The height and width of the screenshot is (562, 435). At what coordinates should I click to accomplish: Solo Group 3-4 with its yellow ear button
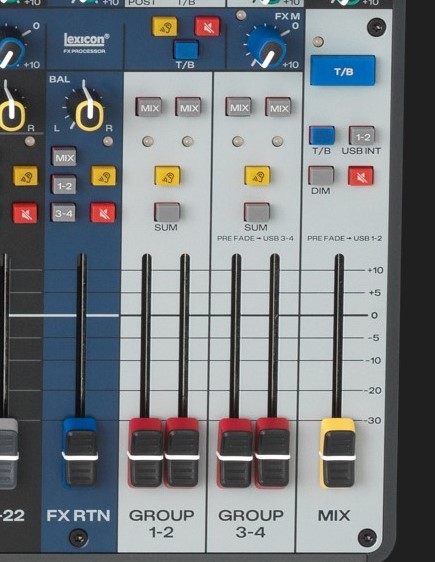(257, 175)
